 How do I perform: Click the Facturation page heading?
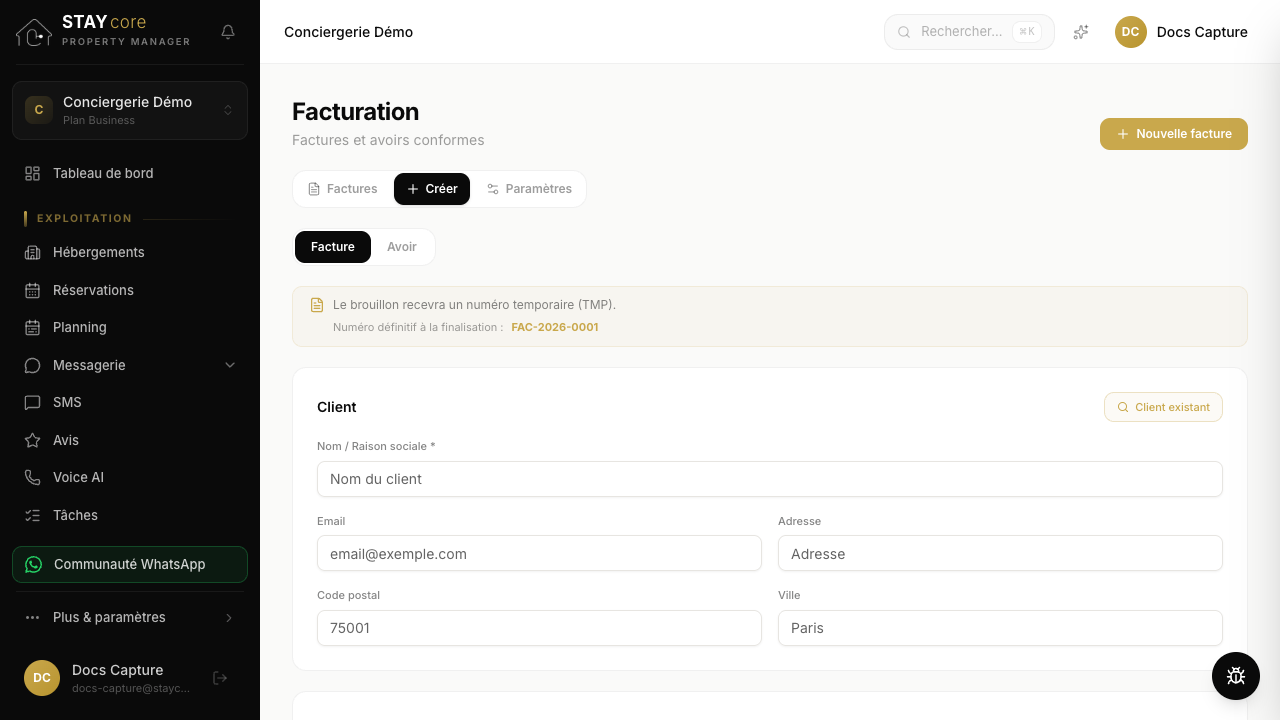[355, 111]
